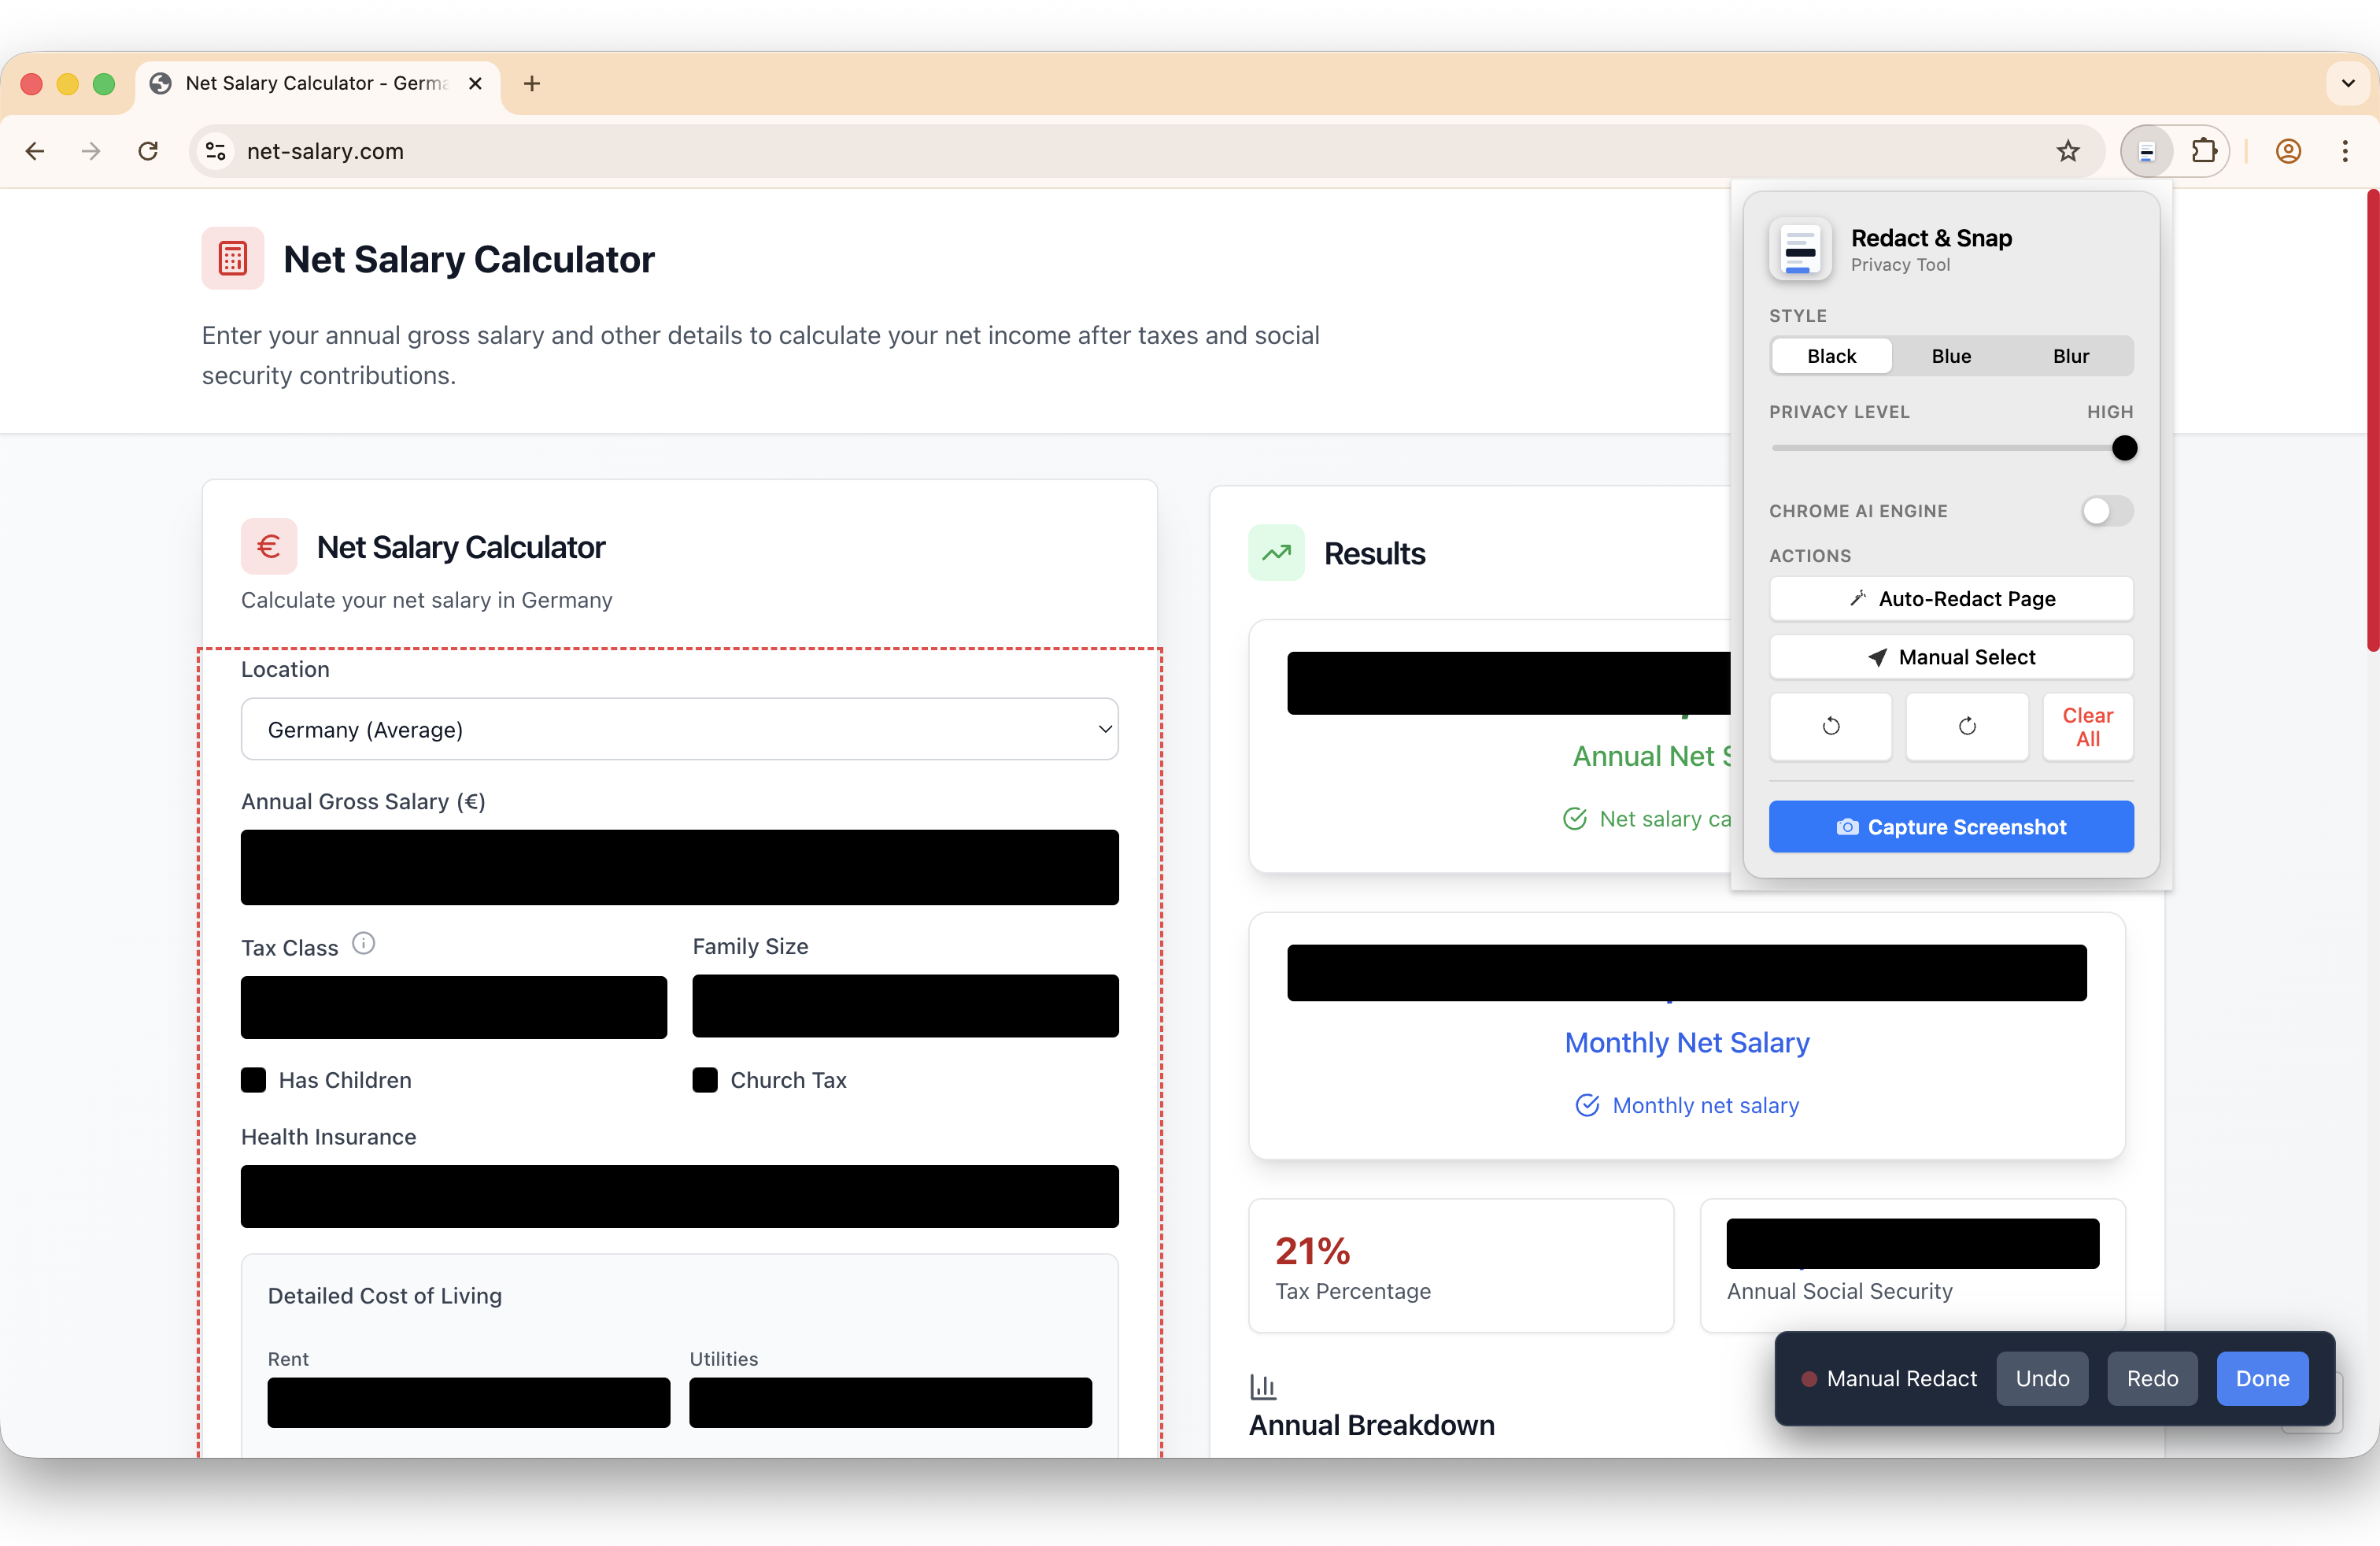Click the Redact & Snap logo icon

[1800, 249]
